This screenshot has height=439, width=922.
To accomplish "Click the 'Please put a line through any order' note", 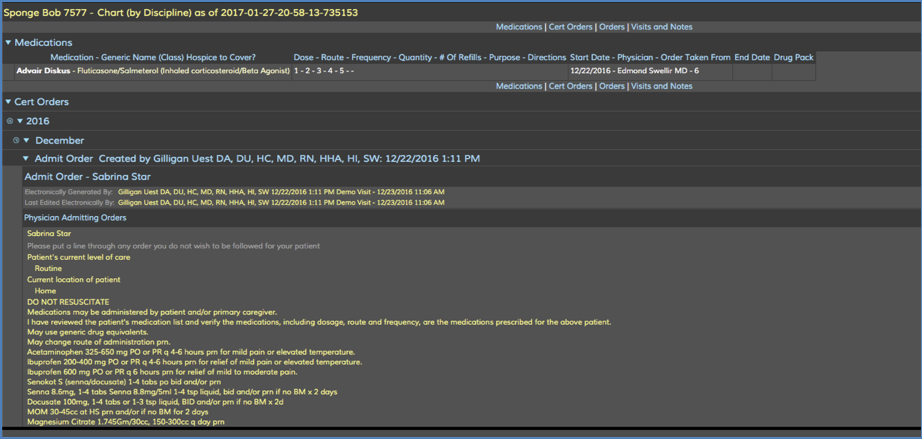I will tap(173, 246).
